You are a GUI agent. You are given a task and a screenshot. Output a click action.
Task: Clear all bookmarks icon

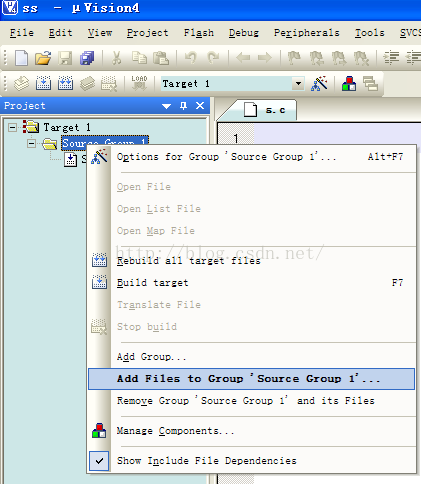click(361, 58)
